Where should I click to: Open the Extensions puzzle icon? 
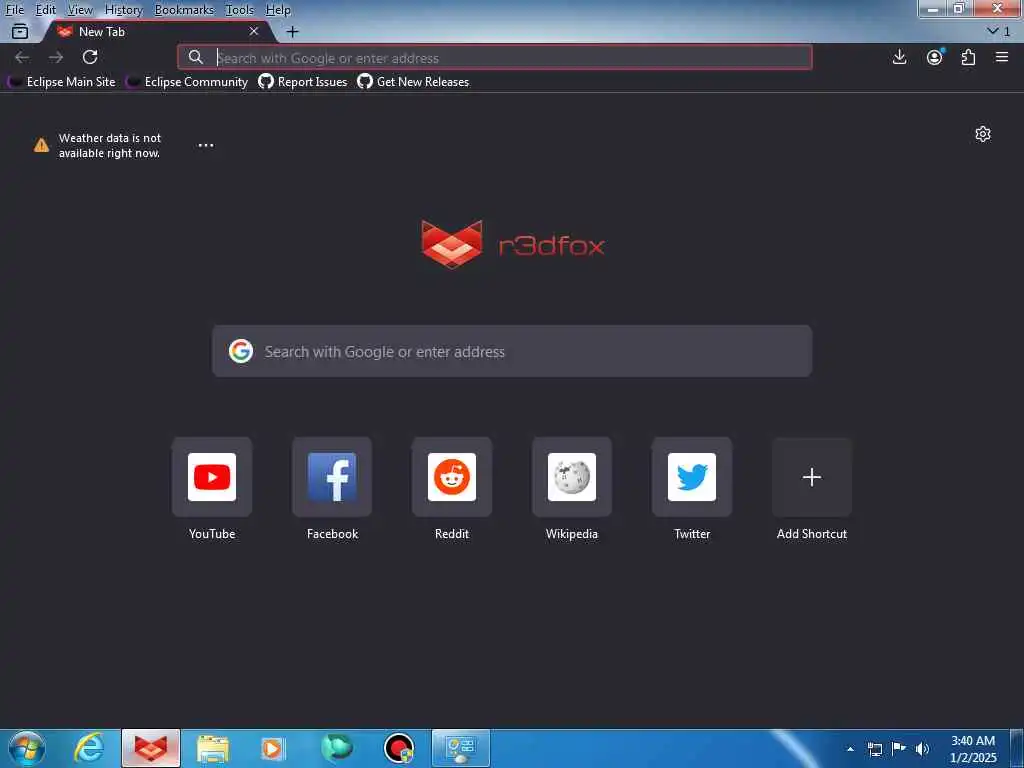968,57
